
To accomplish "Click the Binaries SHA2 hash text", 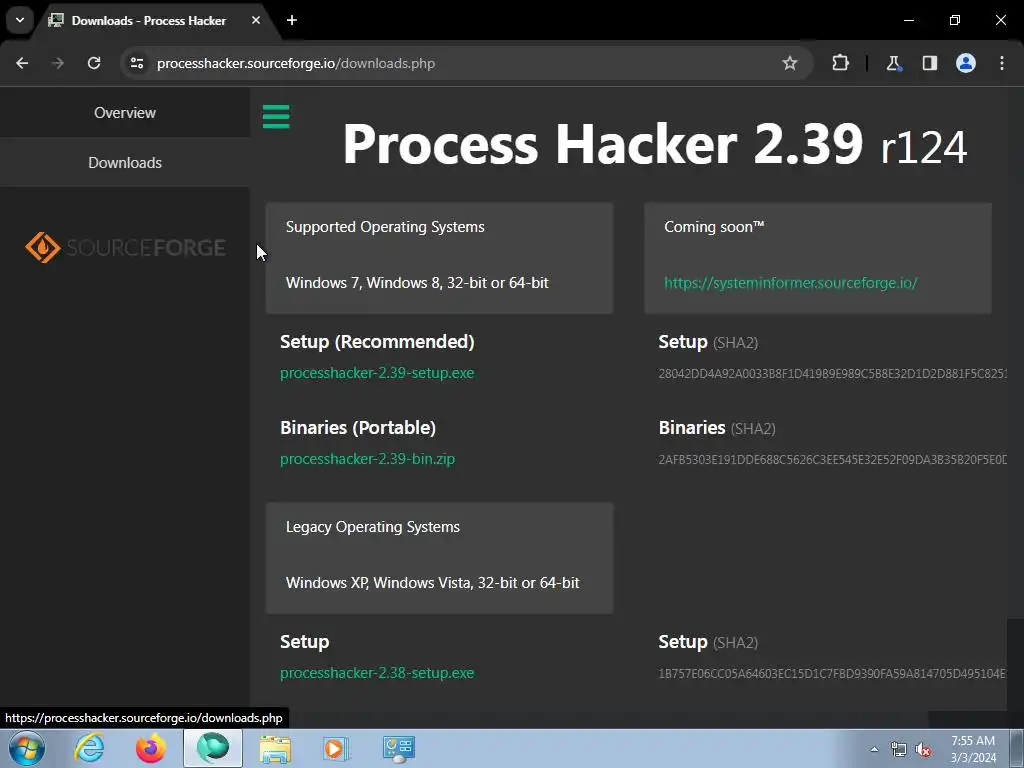I will 832,460.
